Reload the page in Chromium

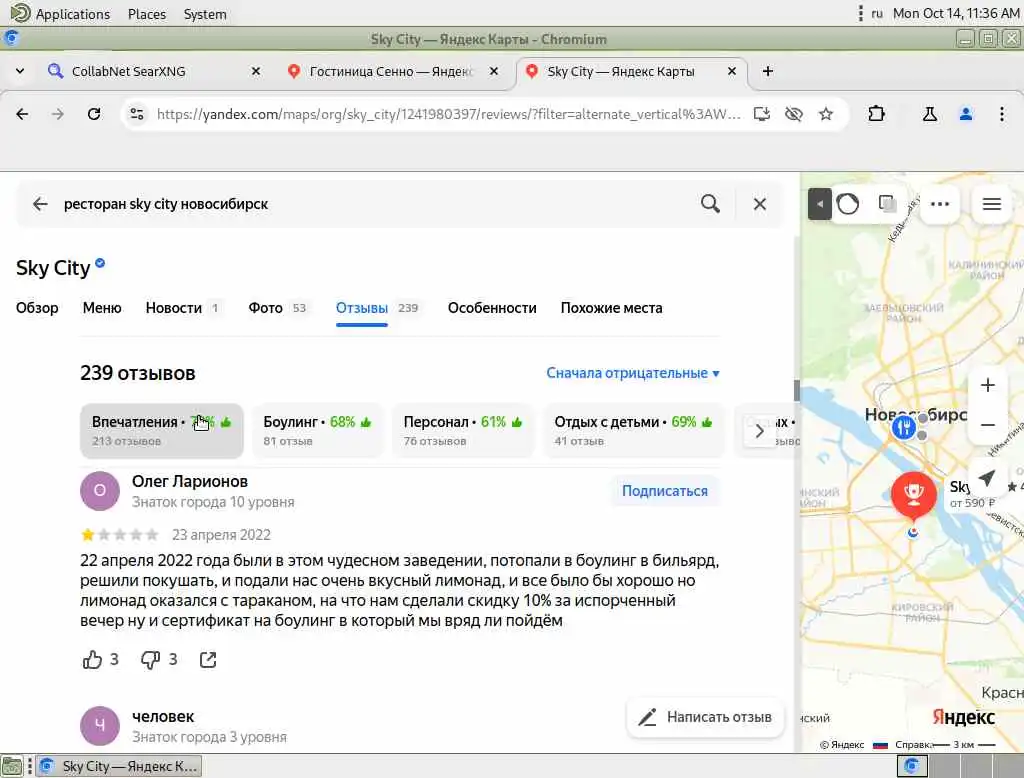pos(94,114)
